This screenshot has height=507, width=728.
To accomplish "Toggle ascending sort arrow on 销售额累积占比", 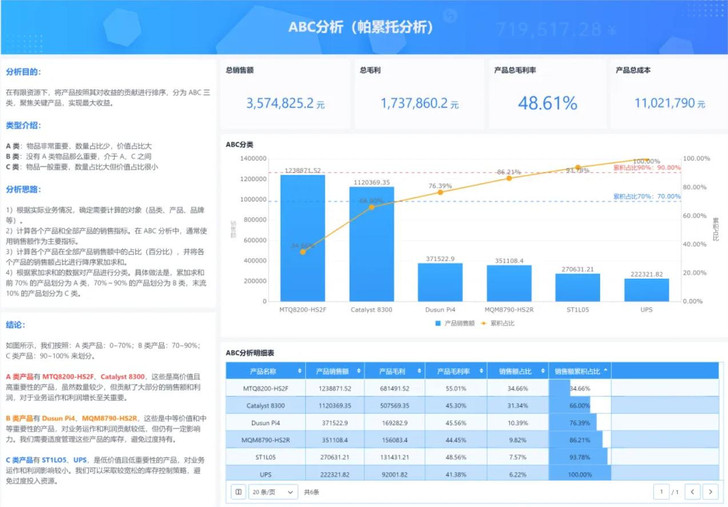I will coord(605,370).
